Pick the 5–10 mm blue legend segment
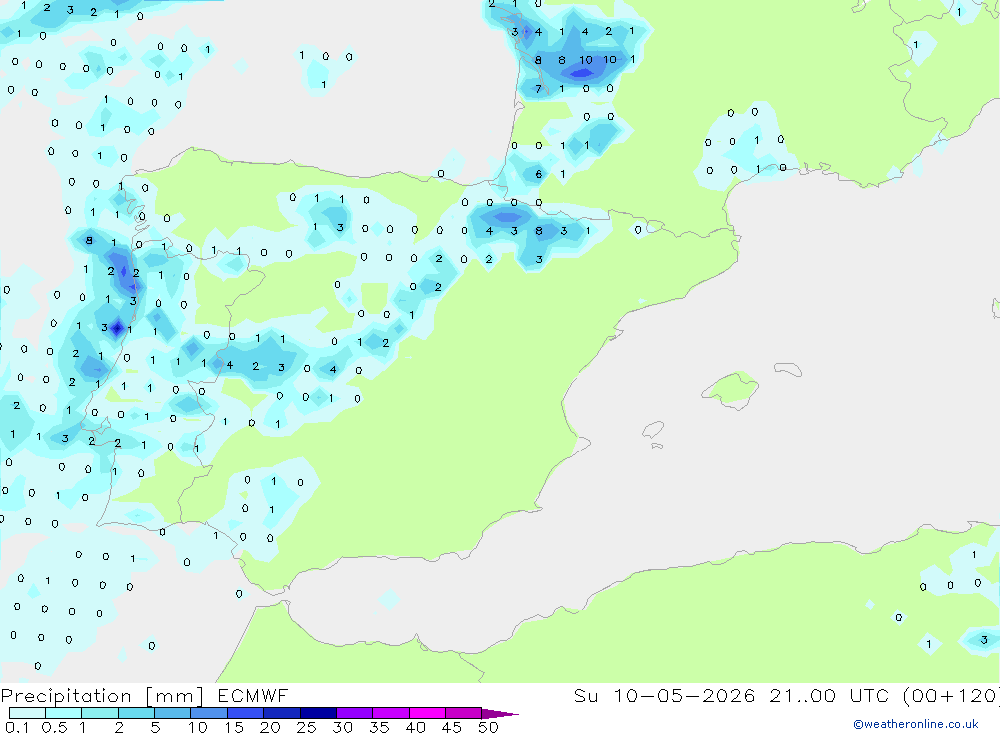 tap(172, 713)
